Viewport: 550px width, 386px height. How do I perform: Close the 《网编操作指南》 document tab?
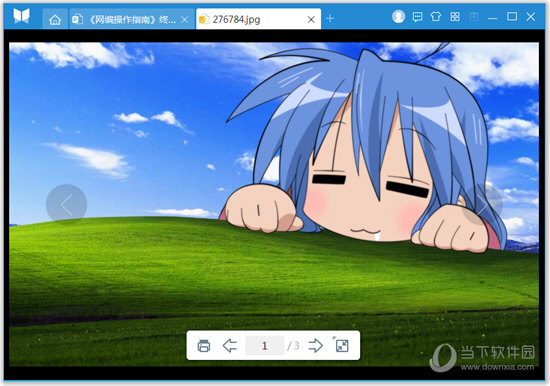coord(185,20)
